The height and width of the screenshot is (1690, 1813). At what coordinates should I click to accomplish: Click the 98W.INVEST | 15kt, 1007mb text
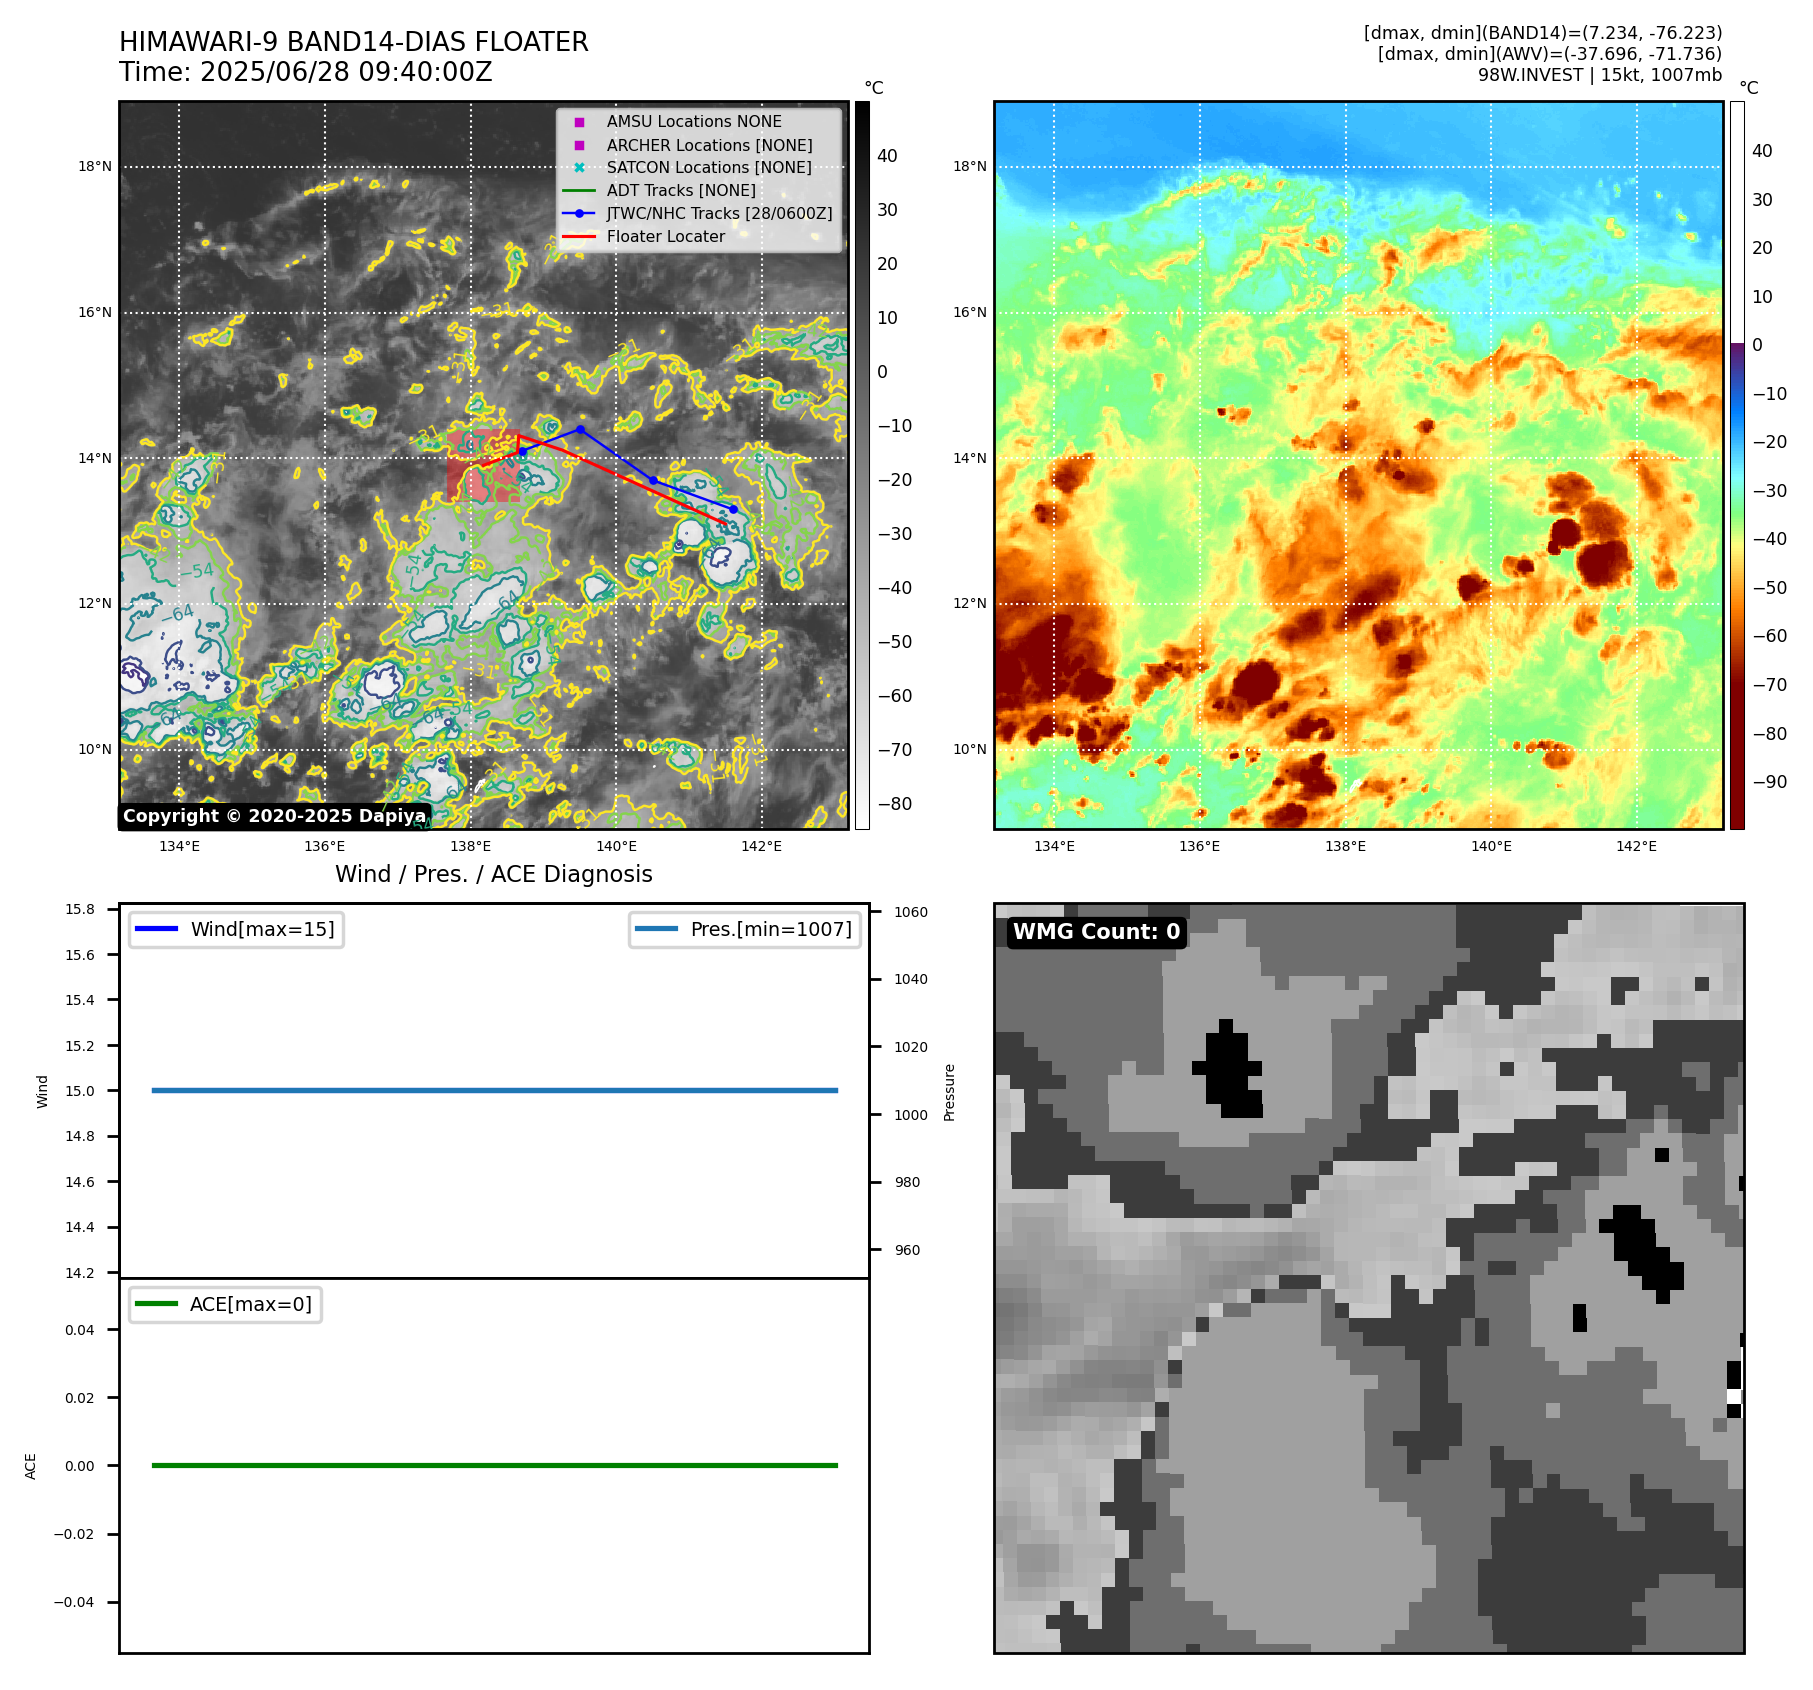point(1600,75)
